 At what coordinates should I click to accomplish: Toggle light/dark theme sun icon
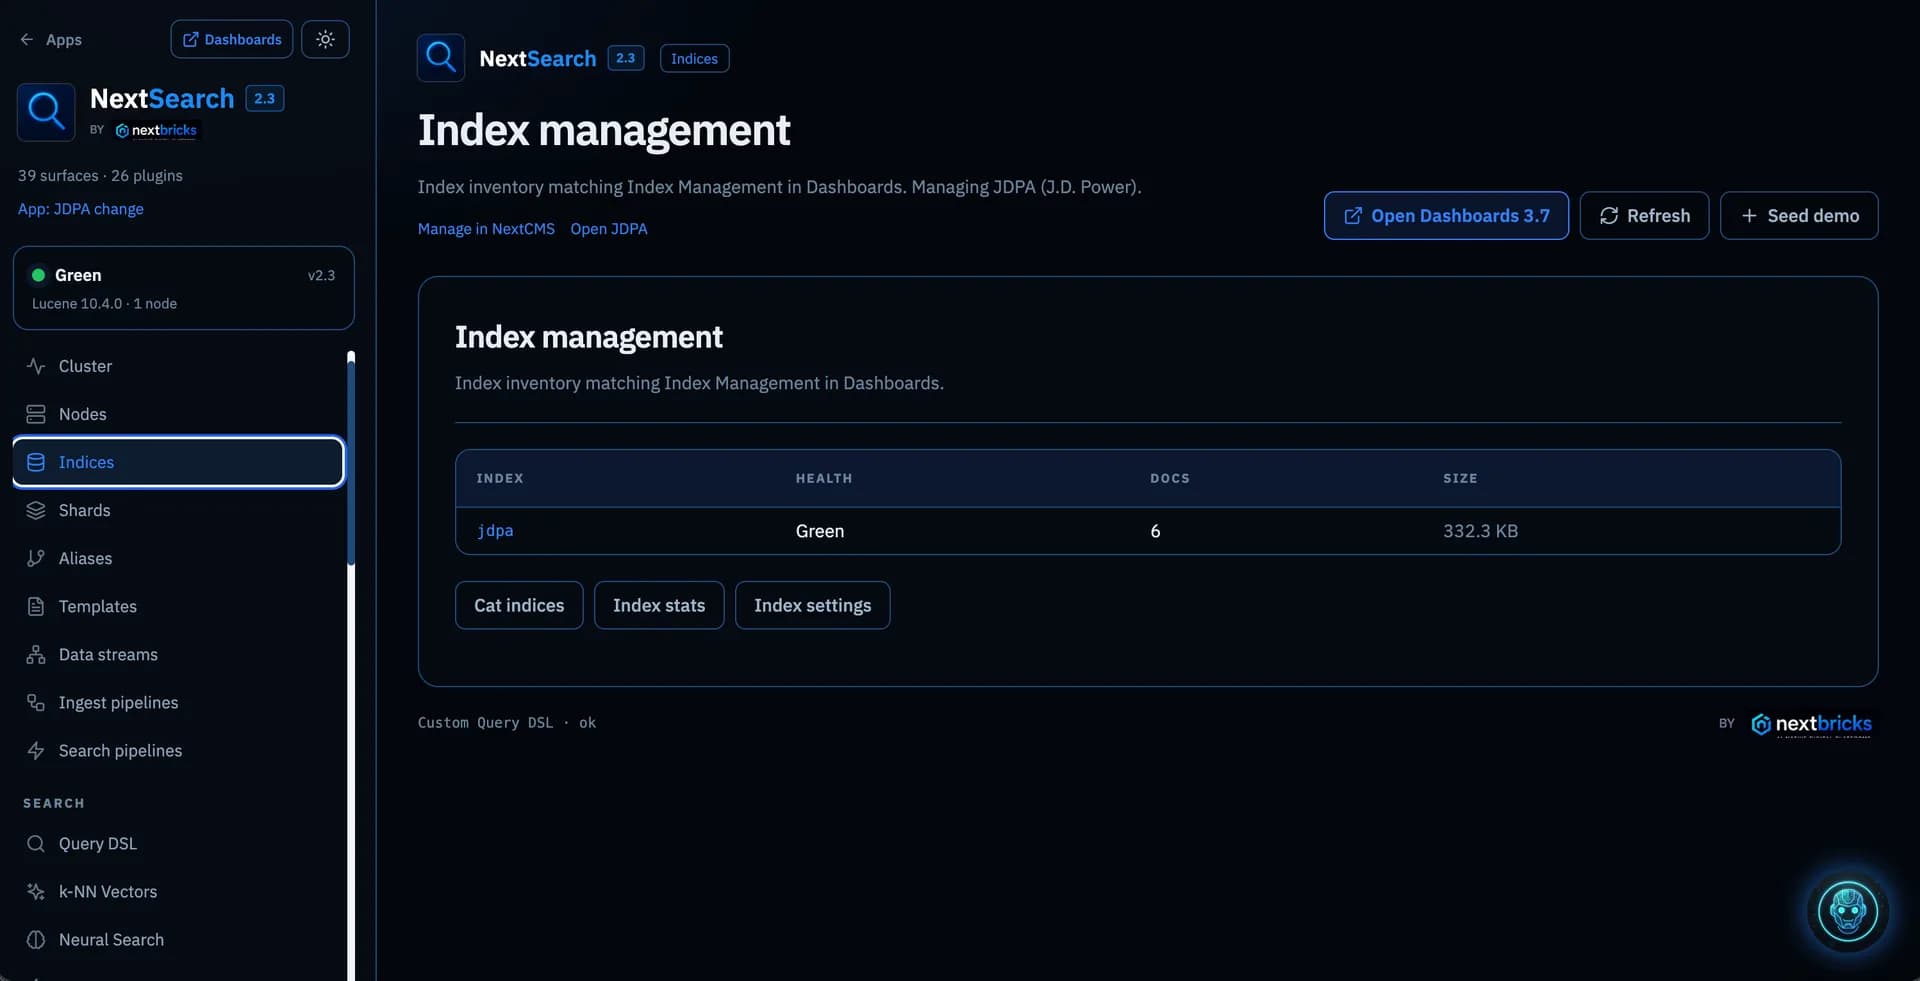325,39
